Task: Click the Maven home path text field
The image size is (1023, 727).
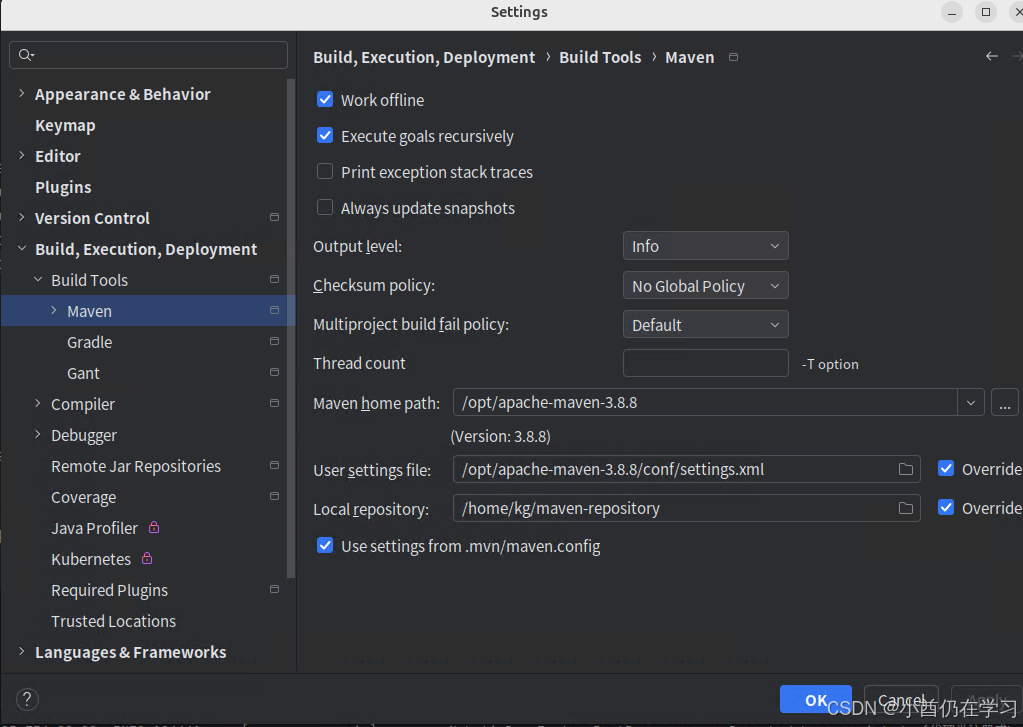Action: [705, 403]
